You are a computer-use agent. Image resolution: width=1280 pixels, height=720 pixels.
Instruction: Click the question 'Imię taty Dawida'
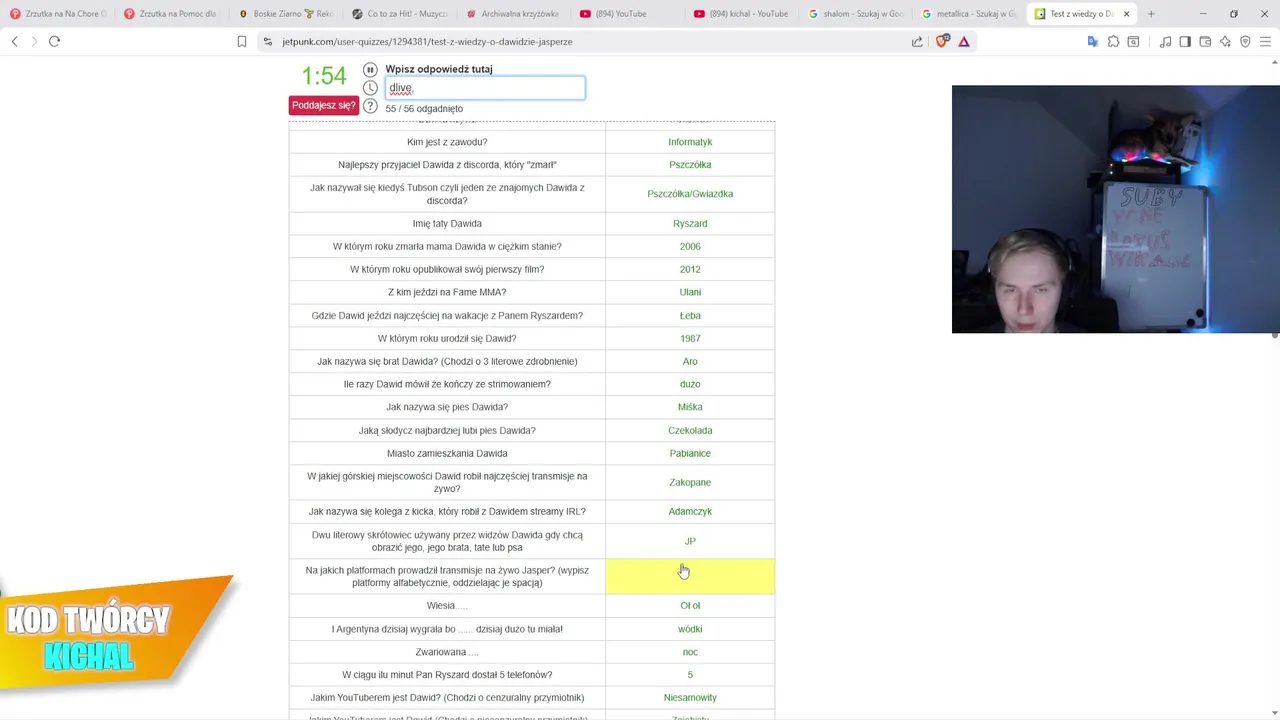point(447,224)
